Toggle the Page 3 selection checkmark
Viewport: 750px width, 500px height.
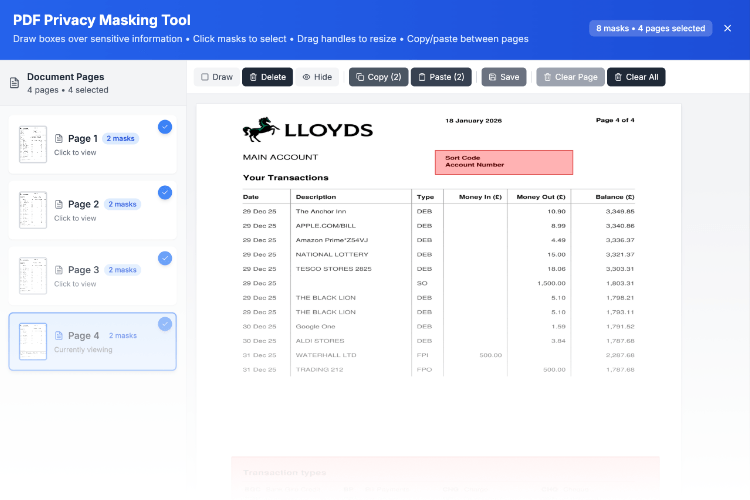coord(165,258)
